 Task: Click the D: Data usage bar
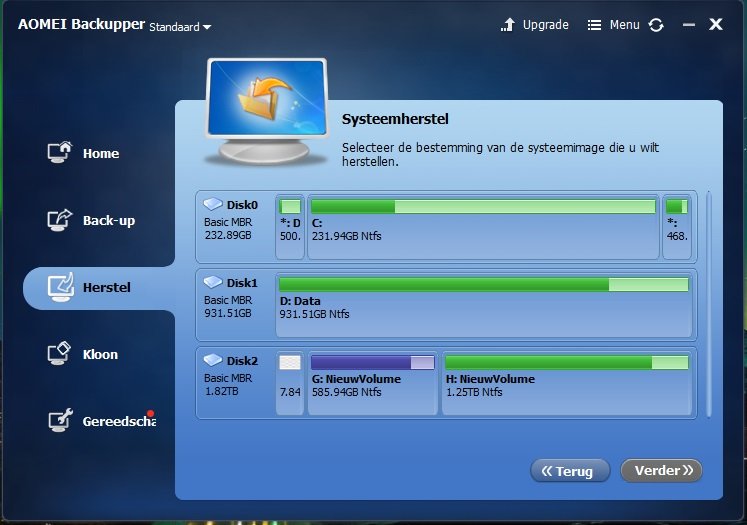coord(484,285)
